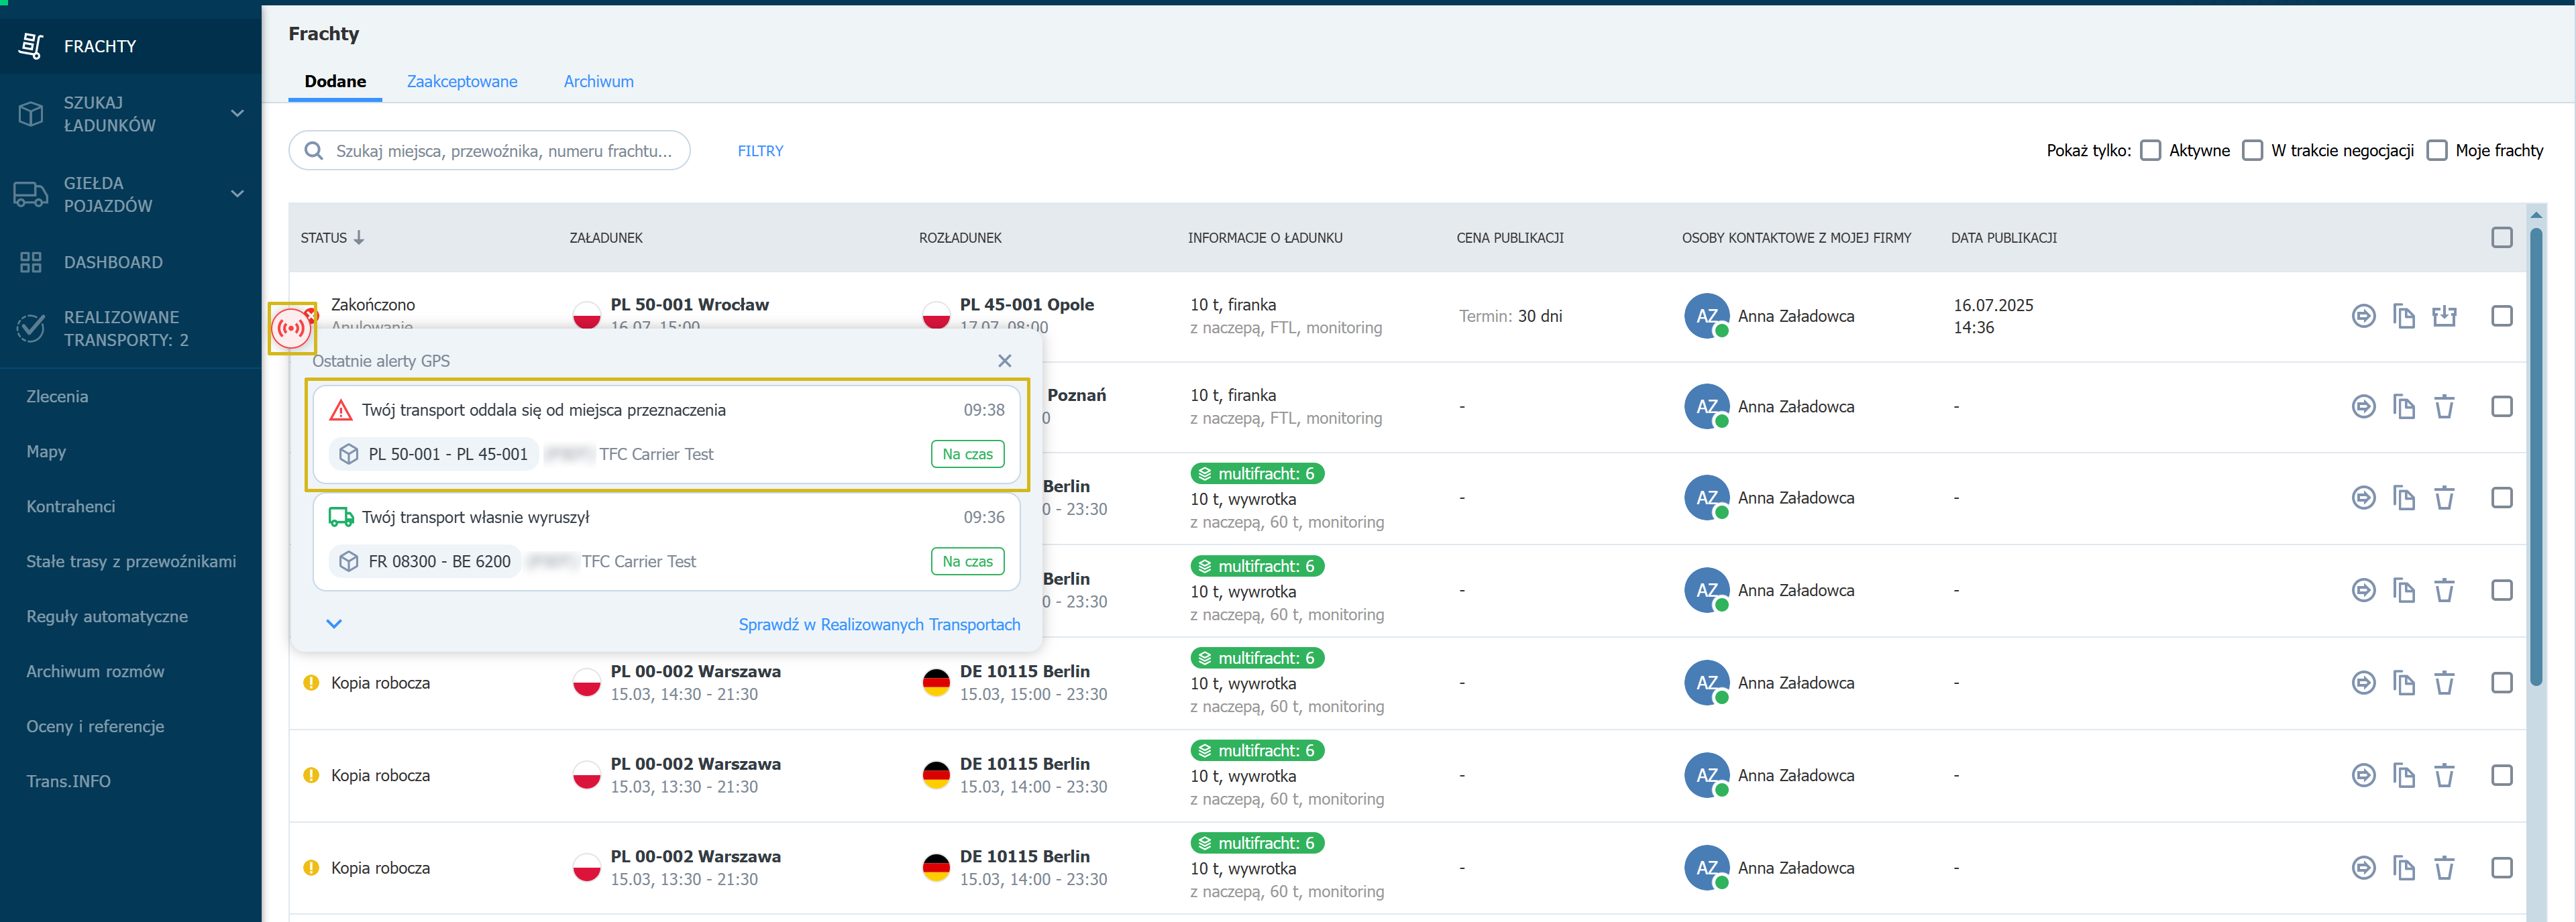Open the Archiwum tab
The width and height of the screenshot is (2576, 922).
point(598,82)
